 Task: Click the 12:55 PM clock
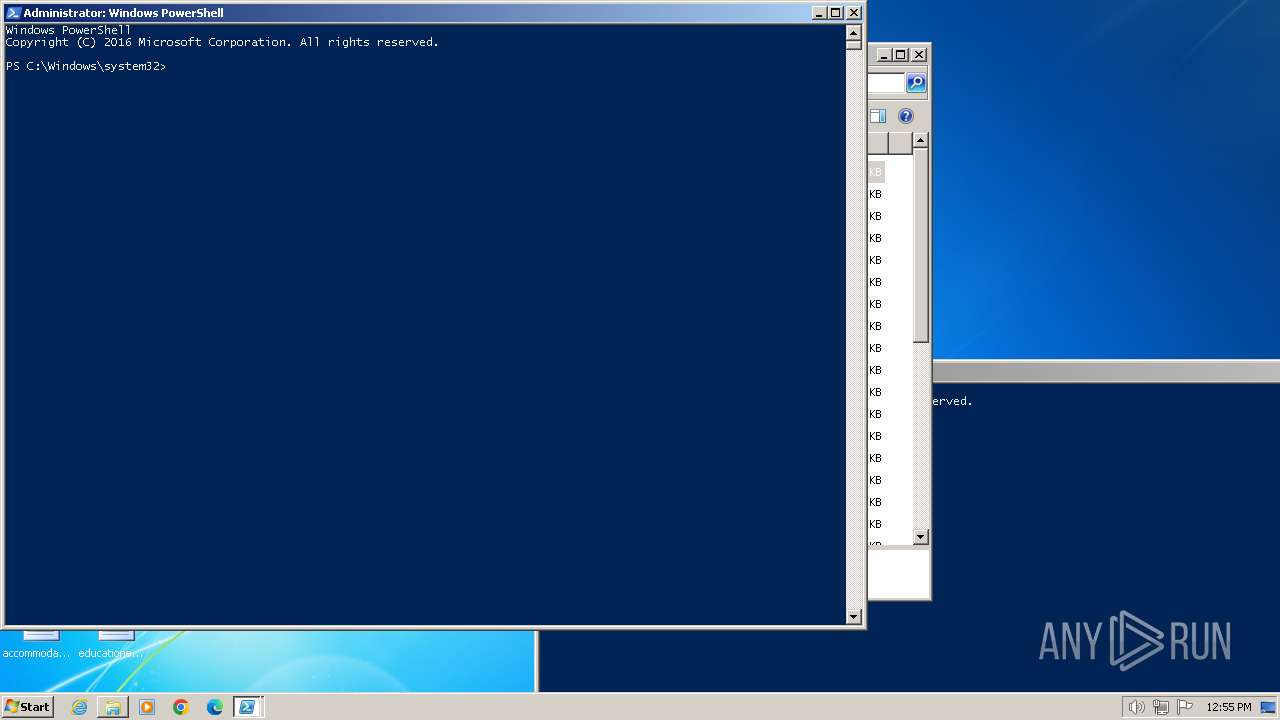[x=1228, y=707]
